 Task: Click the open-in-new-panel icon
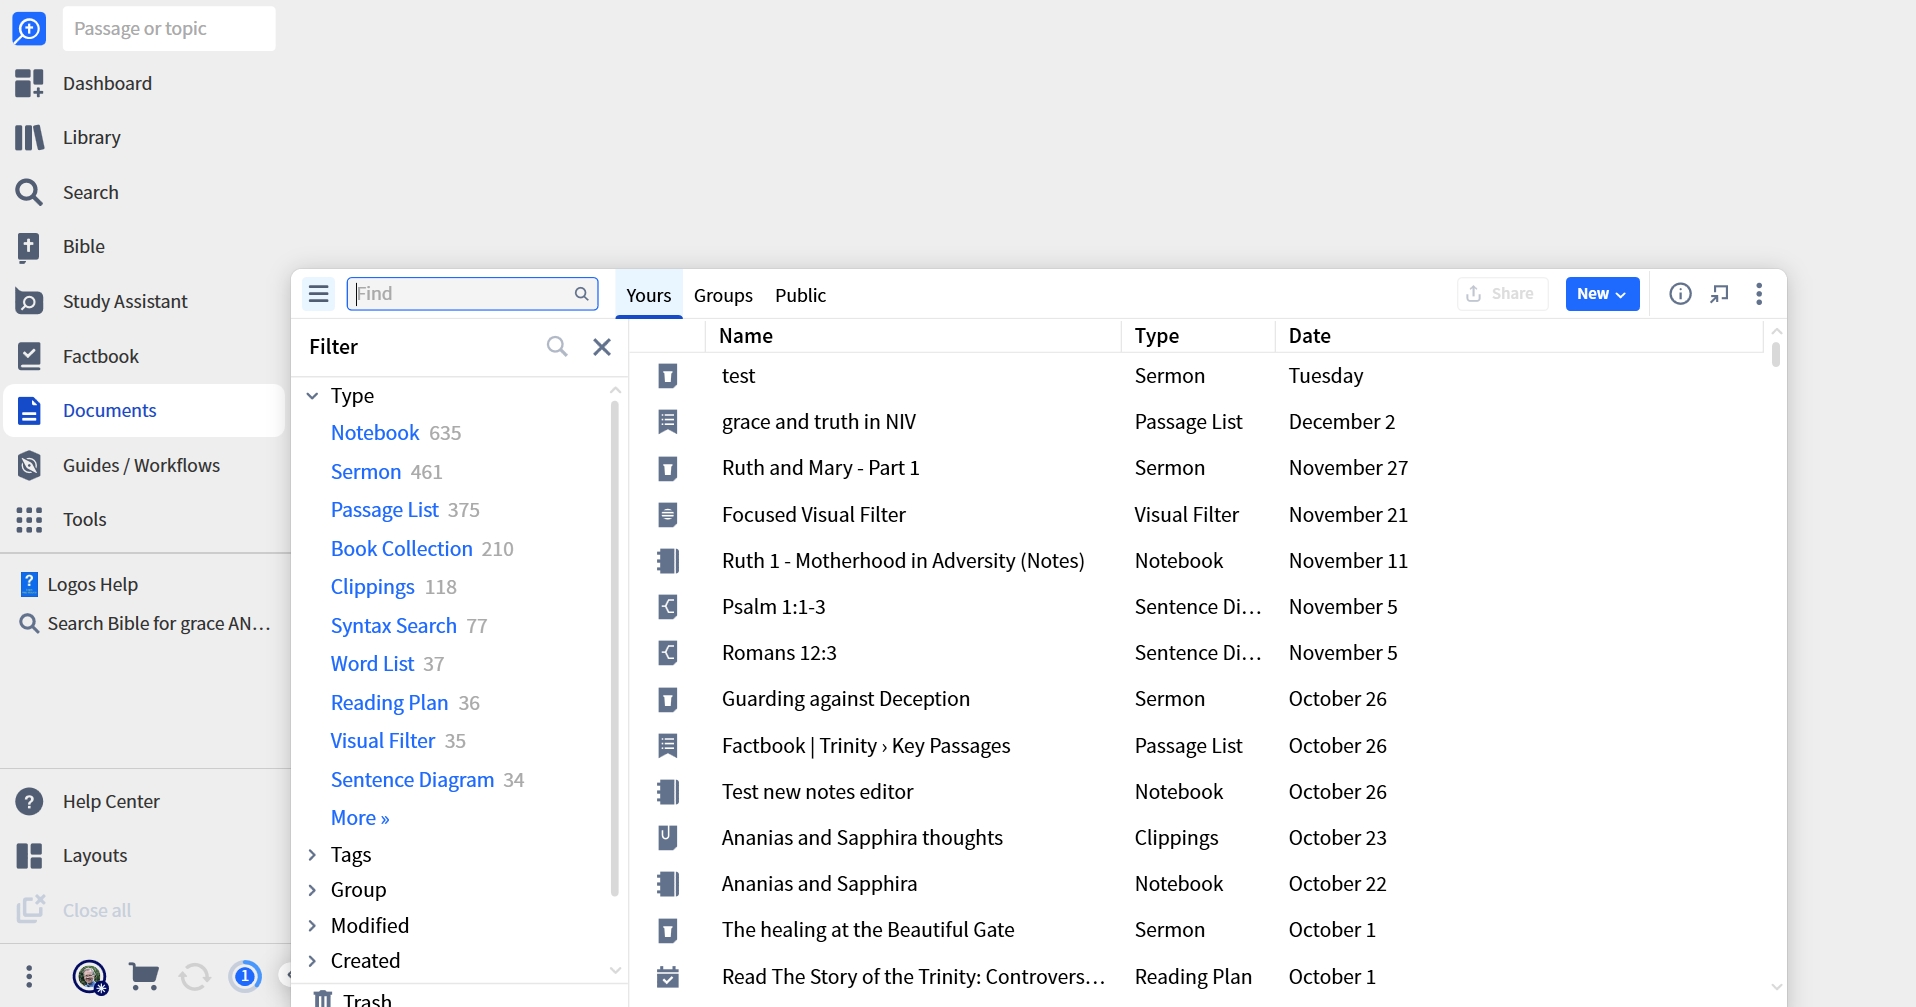click(x=1720, y=294)
